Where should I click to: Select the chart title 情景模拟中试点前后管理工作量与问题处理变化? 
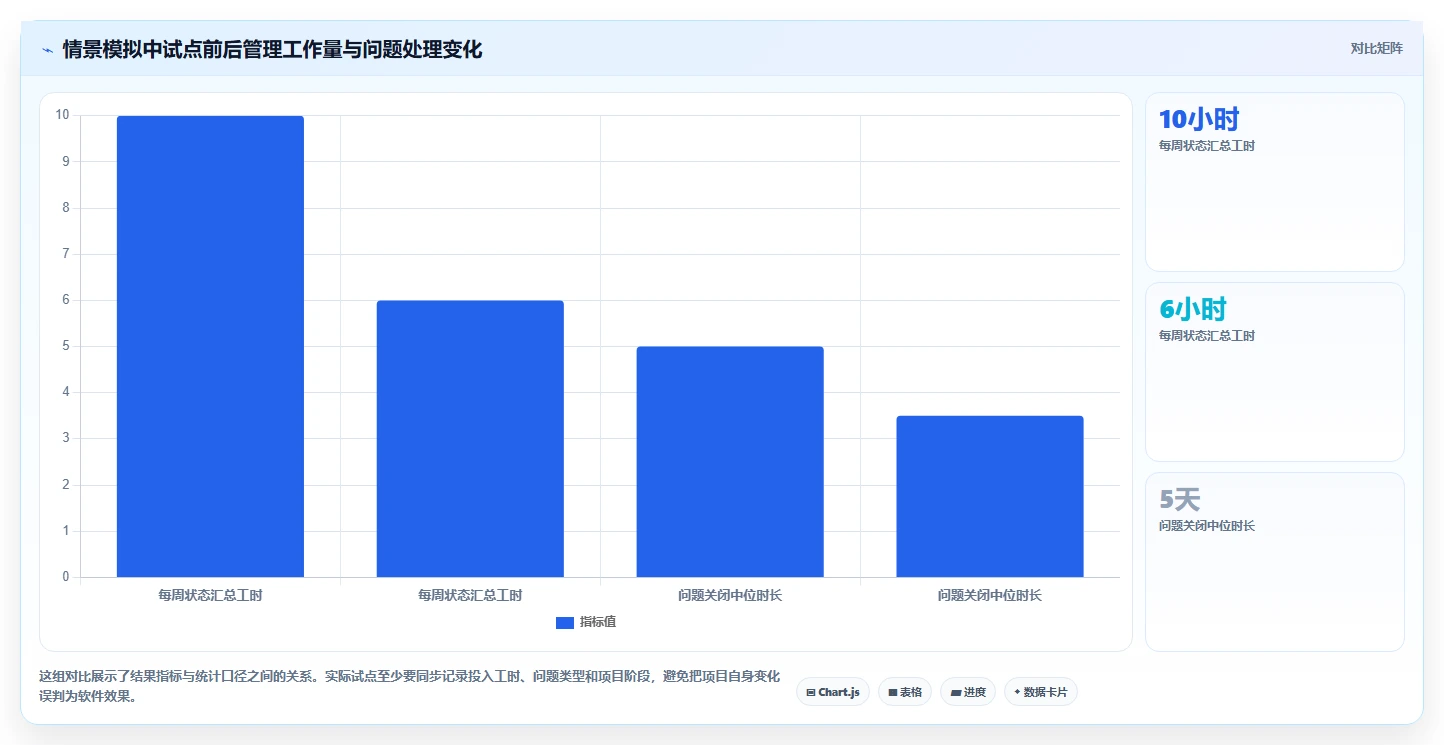[x=272, y=49]
